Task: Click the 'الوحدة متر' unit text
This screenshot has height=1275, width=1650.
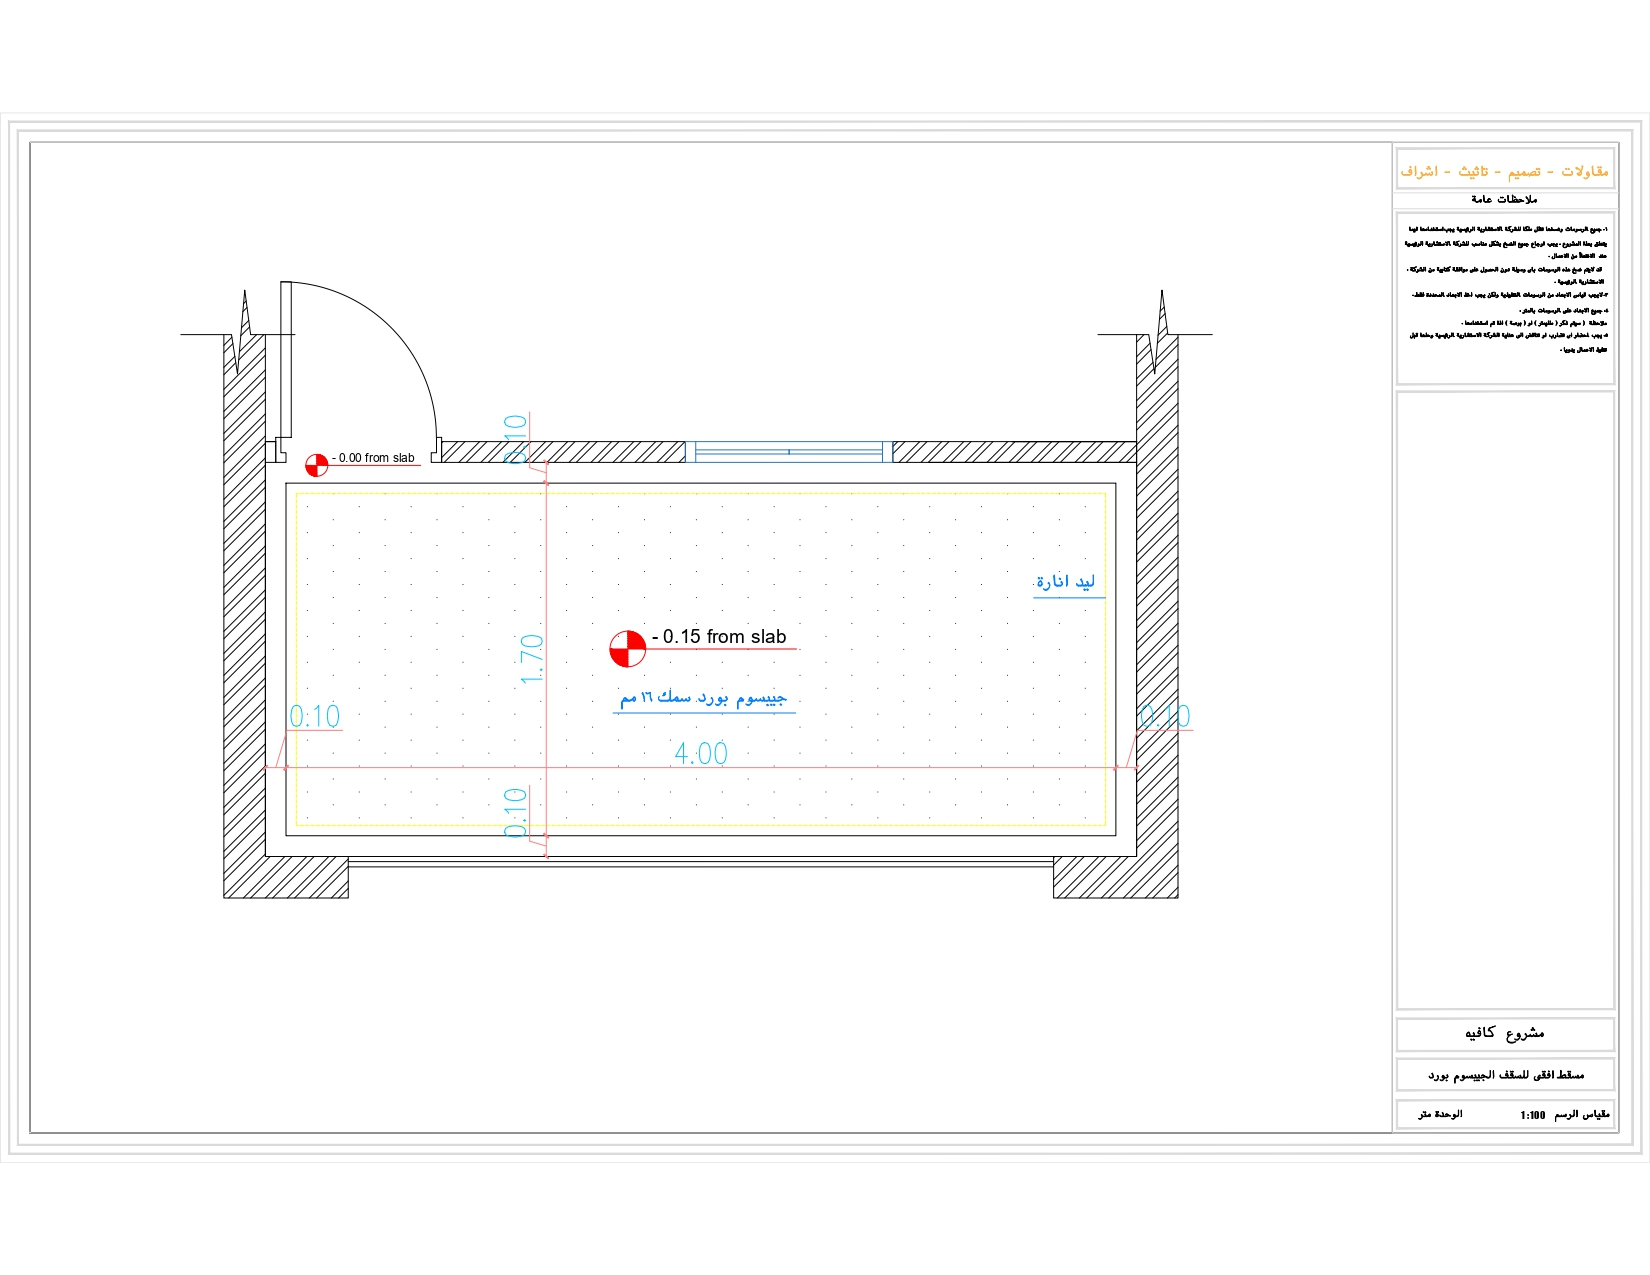Action: (1440, 1114)
